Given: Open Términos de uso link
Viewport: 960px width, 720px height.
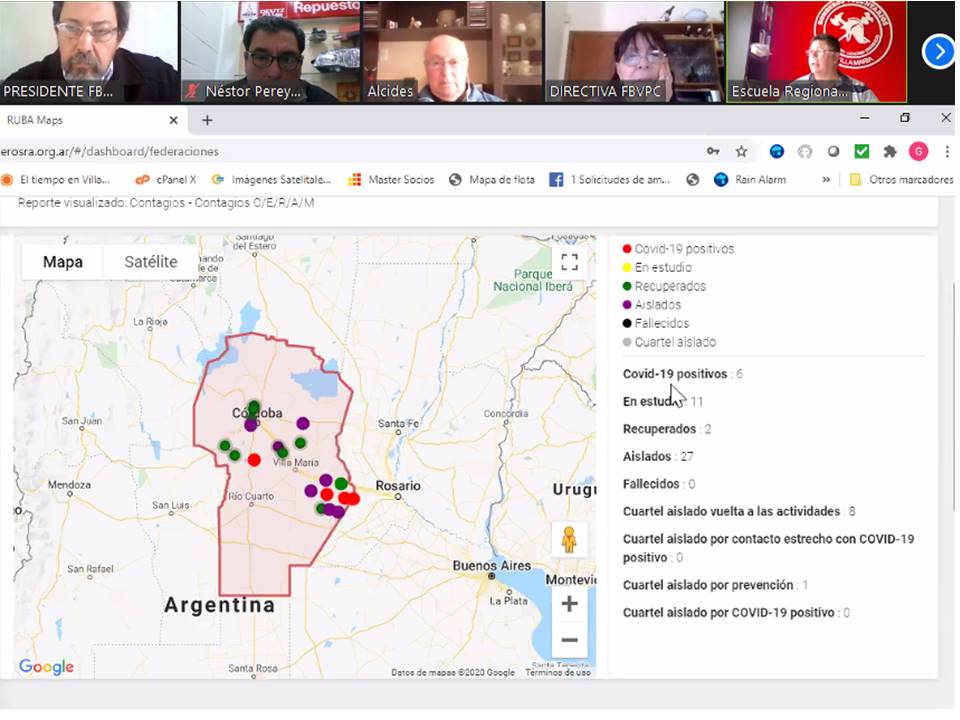Looking at the screenshot, I should tap(558, 672).
